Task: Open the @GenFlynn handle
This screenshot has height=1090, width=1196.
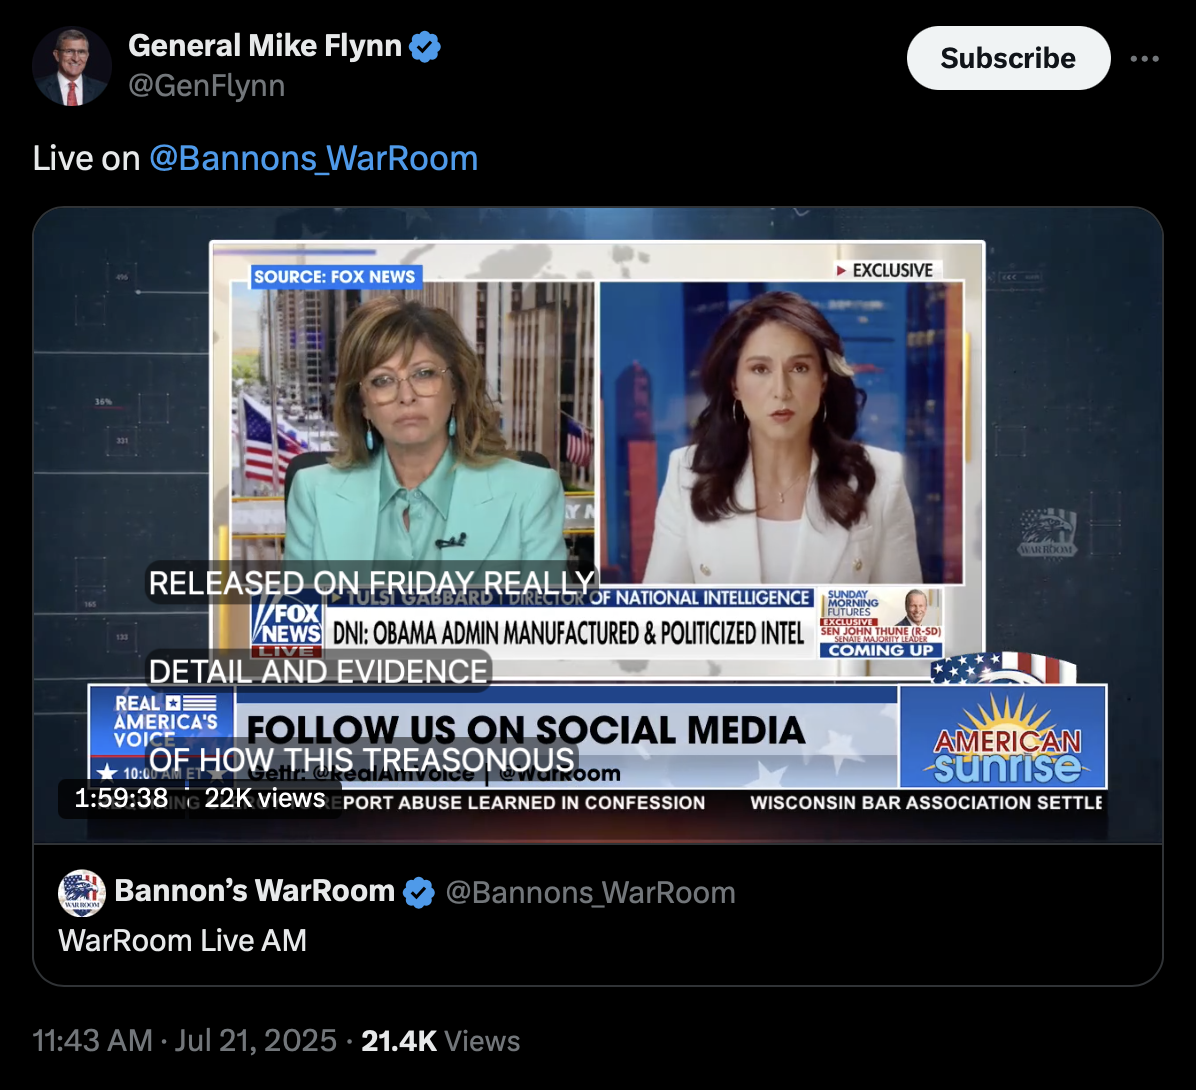Action: (206, 85)
